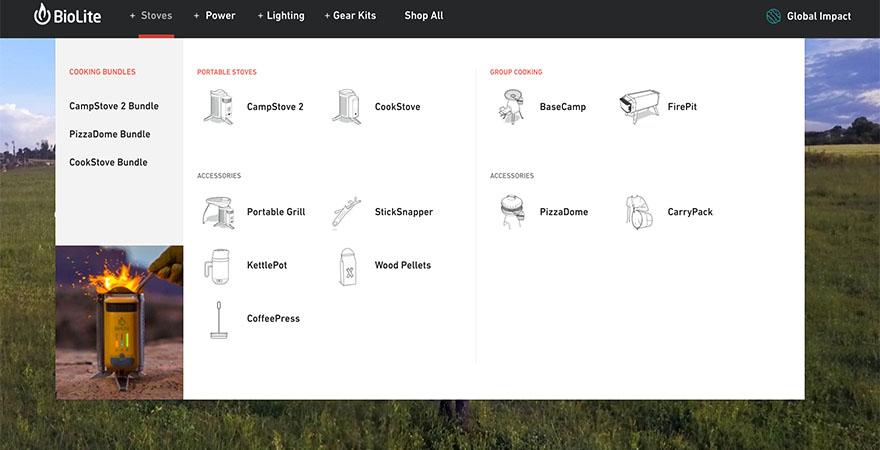Click the BaseCamp stove icon
Viewport: 880px width, 450px height.
pos(511,106)
